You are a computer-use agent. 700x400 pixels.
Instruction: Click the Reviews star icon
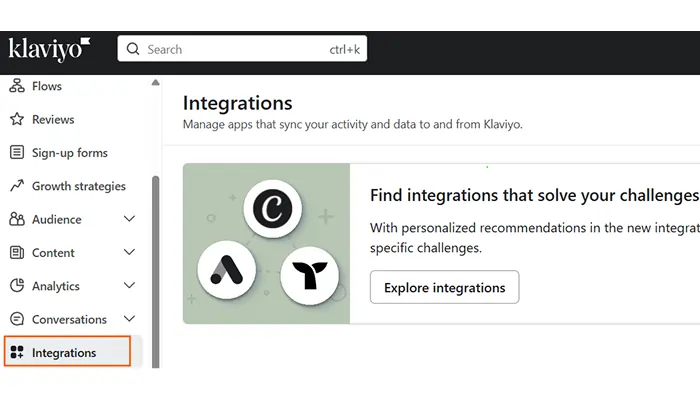[16, 120]
